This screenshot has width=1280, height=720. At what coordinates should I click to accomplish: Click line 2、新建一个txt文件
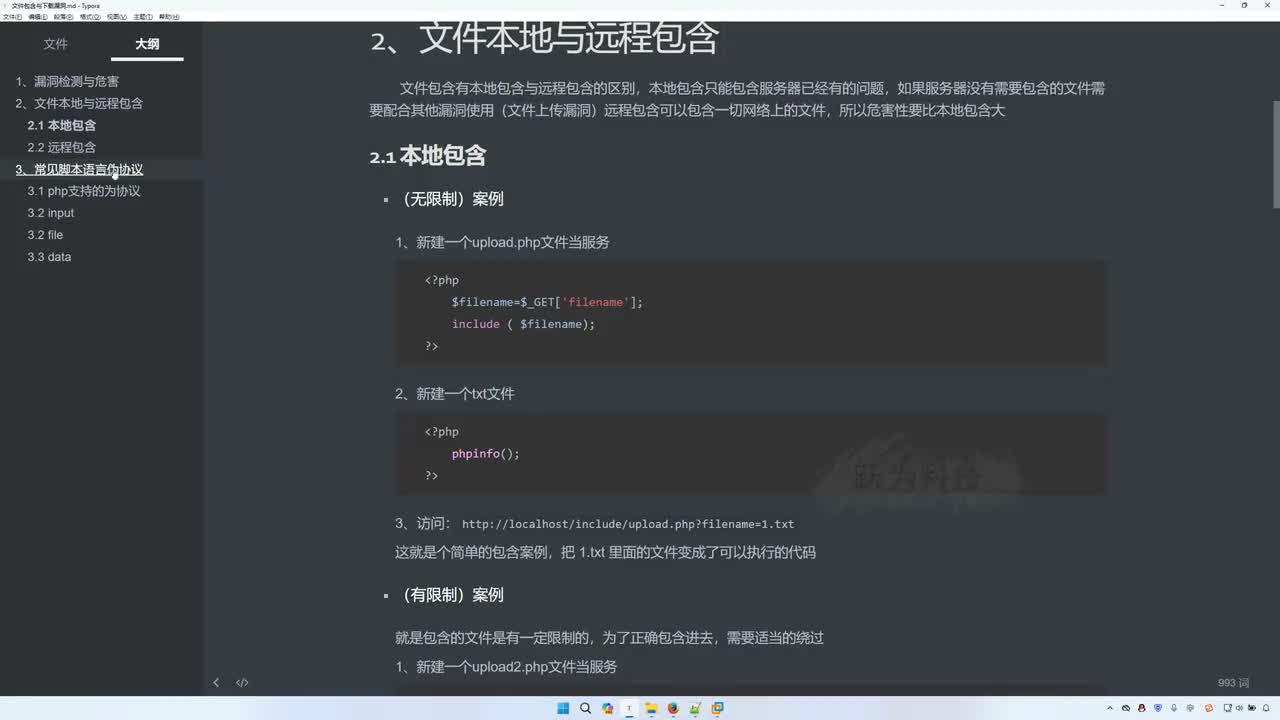pyautogui.click(x=455, y=394)
